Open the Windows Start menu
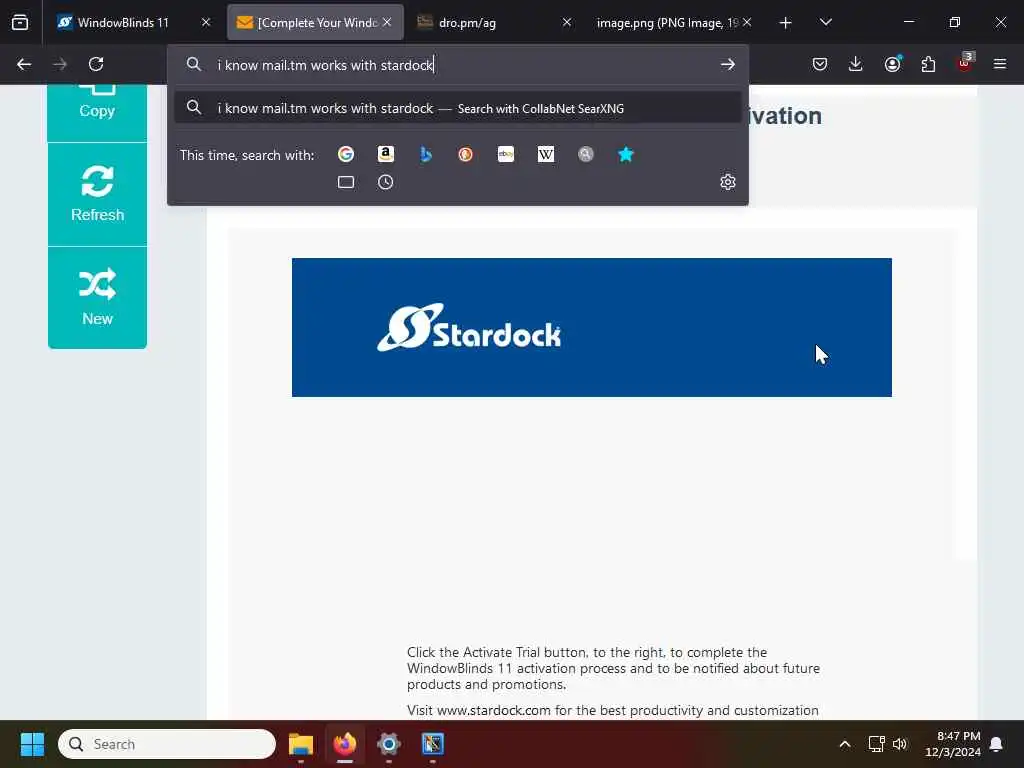This screenshot has width=1024, height=768. (32, 744)
